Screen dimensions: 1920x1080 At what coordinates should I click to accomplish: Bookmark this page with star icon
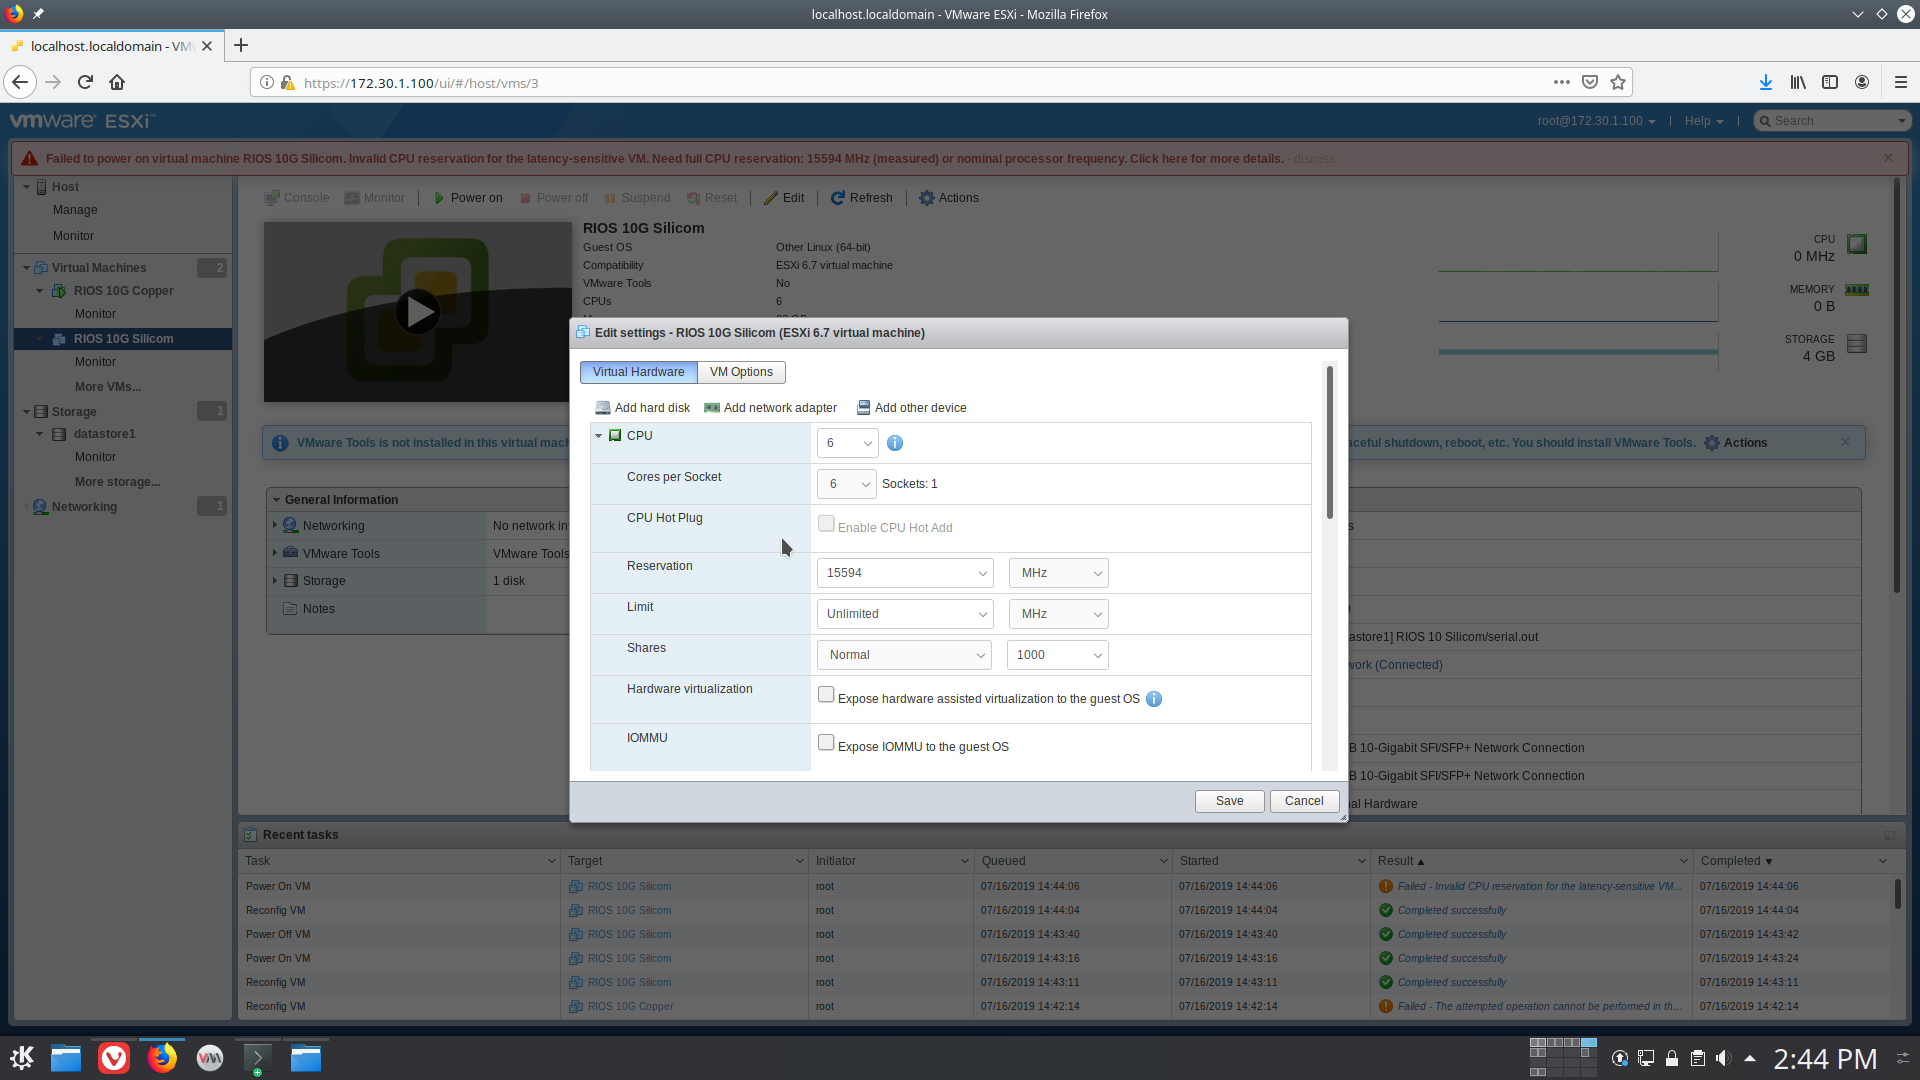click(1618, 82)
